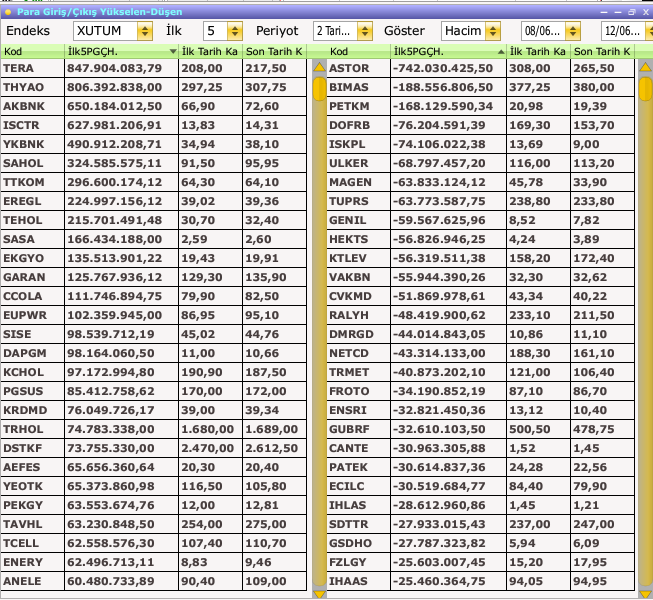The height and width of the screenshot is (600, 653).
Task: Select the TTKOM row code
Action: pos(23,182)
